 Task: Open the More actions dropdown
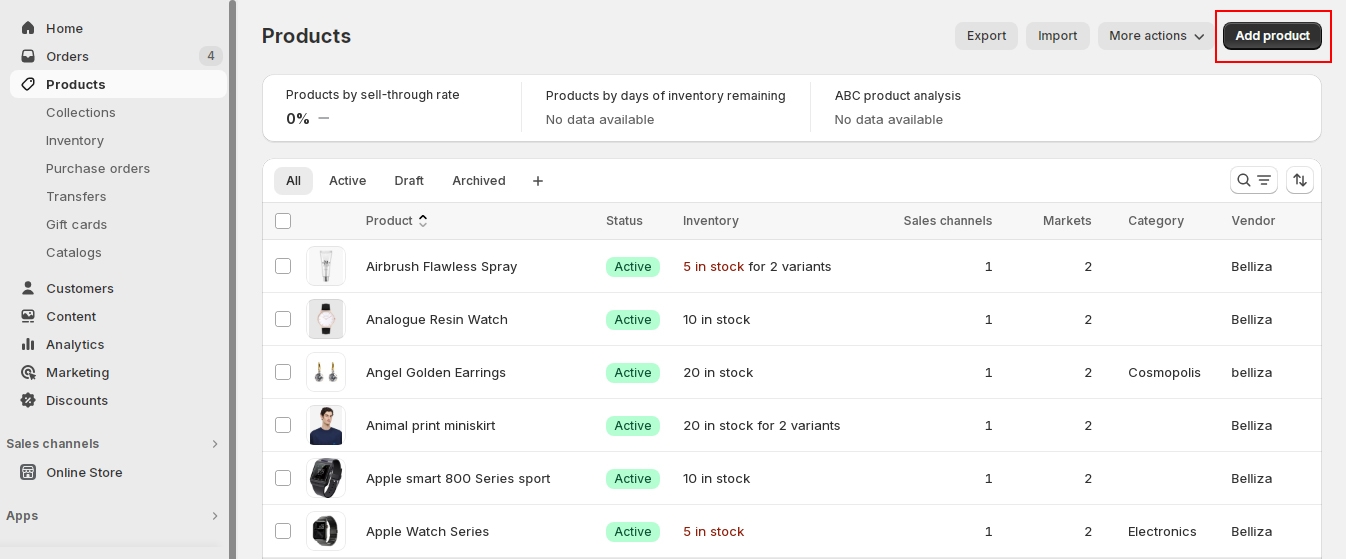pyautogui.click(x=1156, y=36)
